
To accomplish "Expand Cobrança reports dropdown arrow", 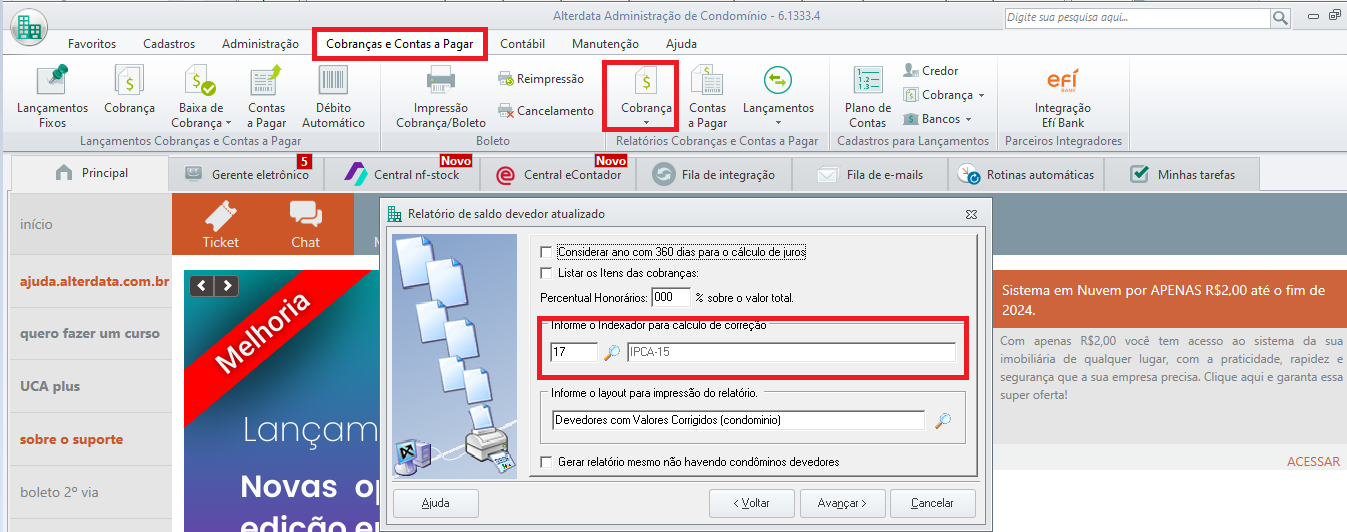I will pos(646,122).
